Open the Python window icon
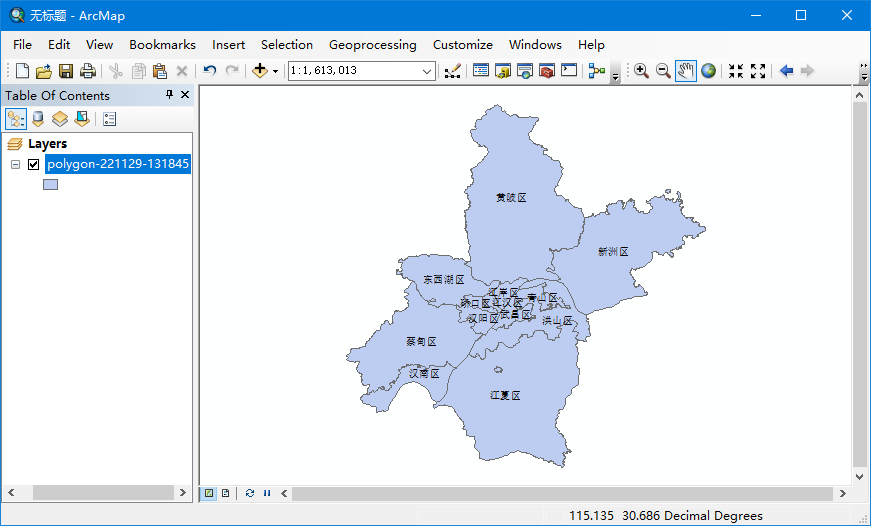This screenshot has width=871, height=526. [569, 71]
